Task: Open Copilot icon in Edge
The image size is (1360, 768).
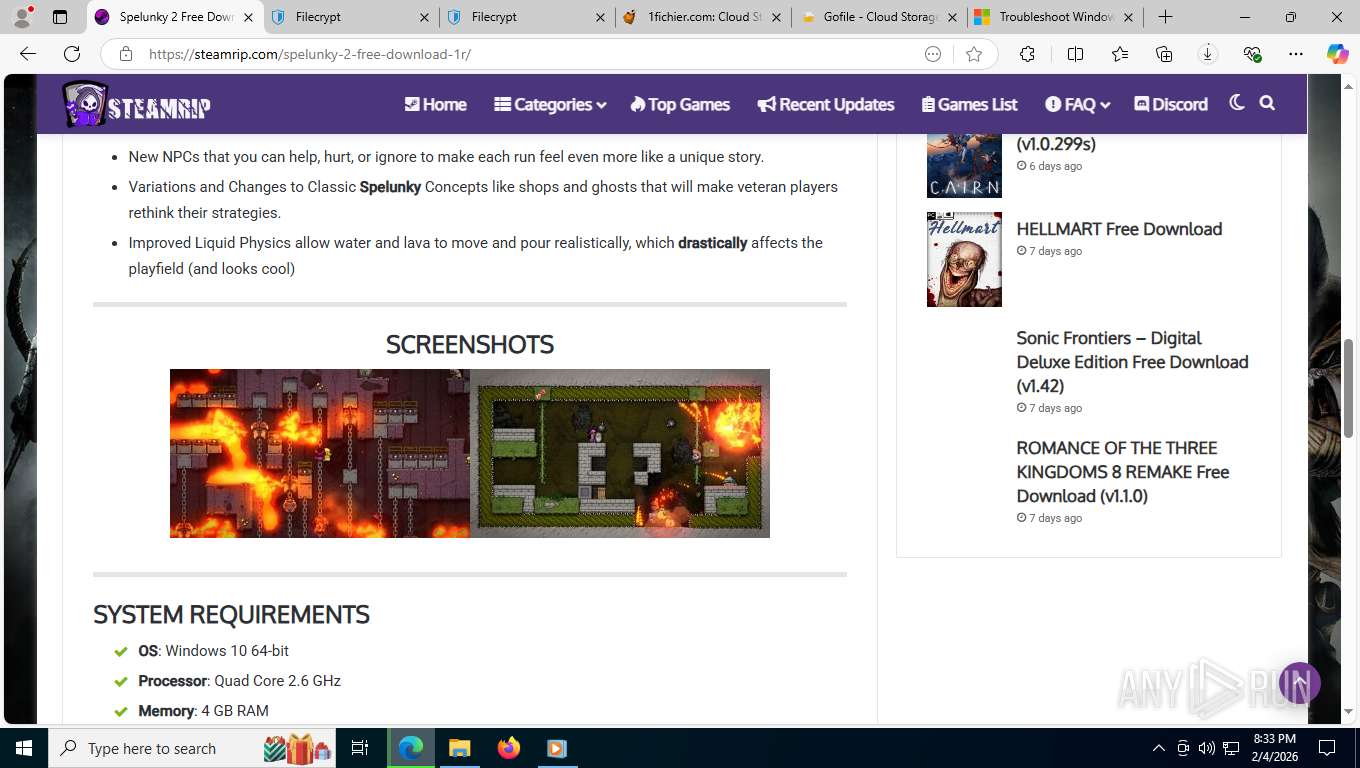Action: (1338, 54)
